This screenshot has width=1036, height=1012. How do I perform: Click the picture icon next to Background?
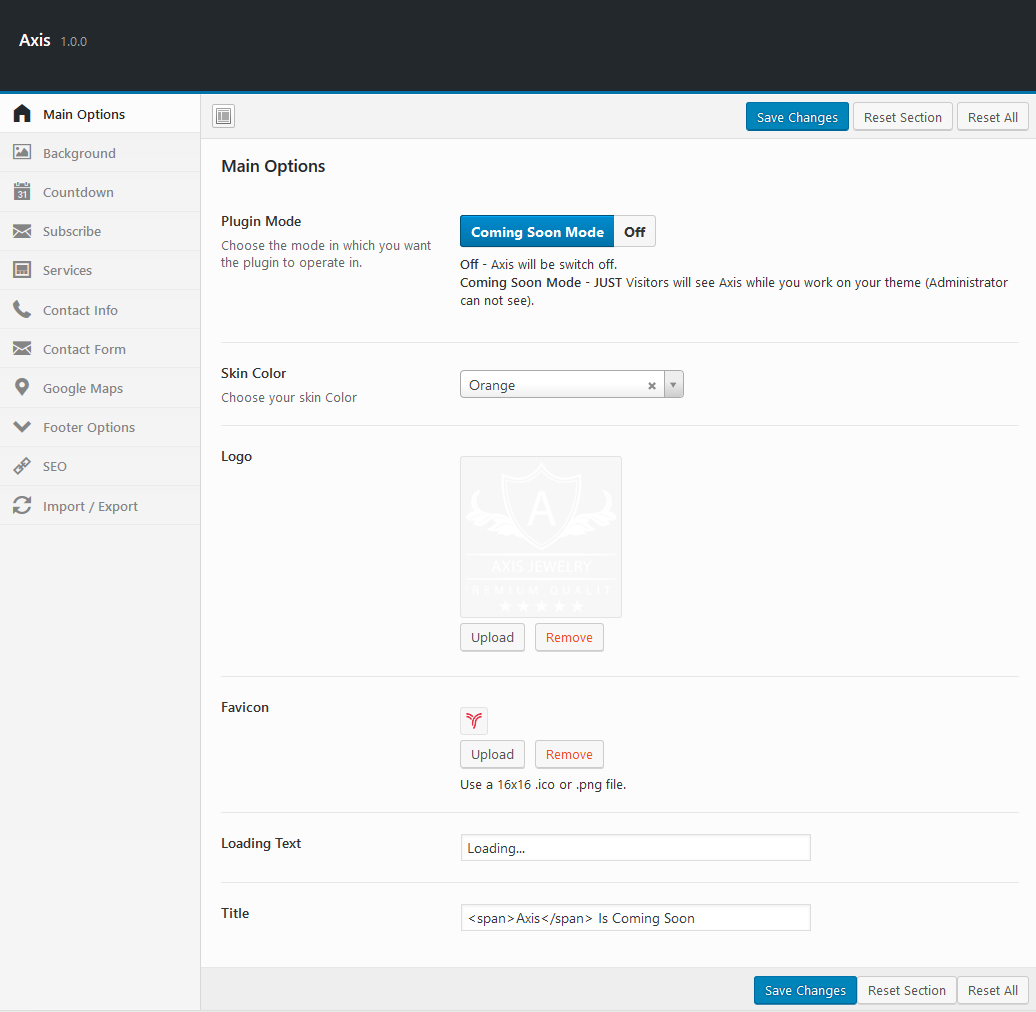(x=22, y=153)
